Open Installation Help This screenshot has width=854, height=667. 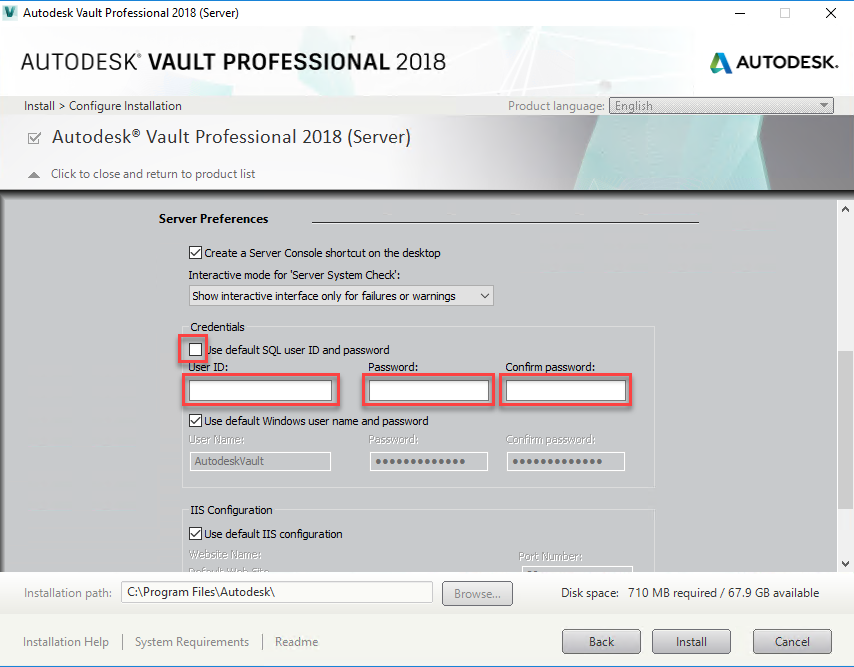coord(65,641)
